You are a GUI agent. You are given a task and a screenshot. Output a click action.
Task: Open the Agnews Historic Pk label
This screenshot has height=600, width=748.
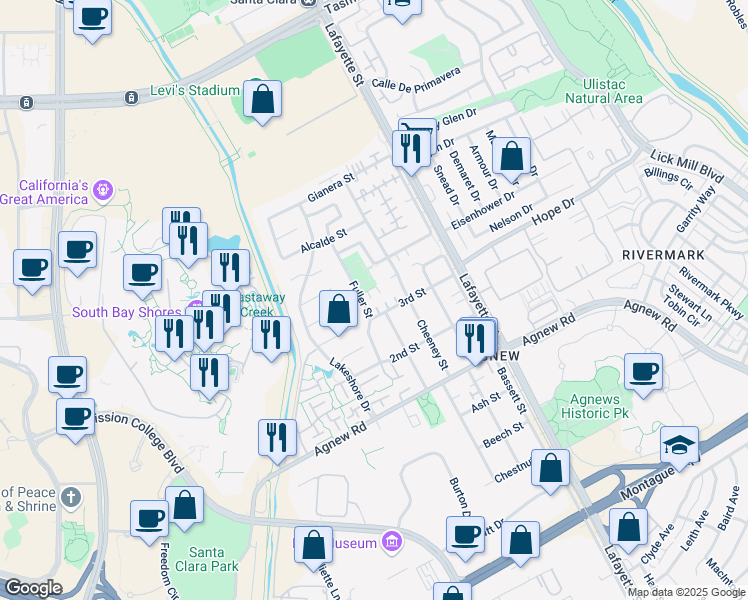(595, 406)
